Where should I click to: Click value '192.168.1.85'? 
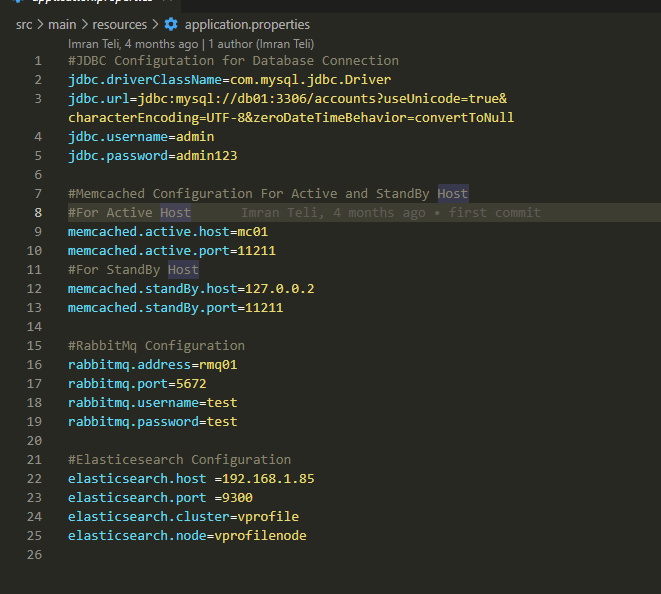[x=268, y=478]
